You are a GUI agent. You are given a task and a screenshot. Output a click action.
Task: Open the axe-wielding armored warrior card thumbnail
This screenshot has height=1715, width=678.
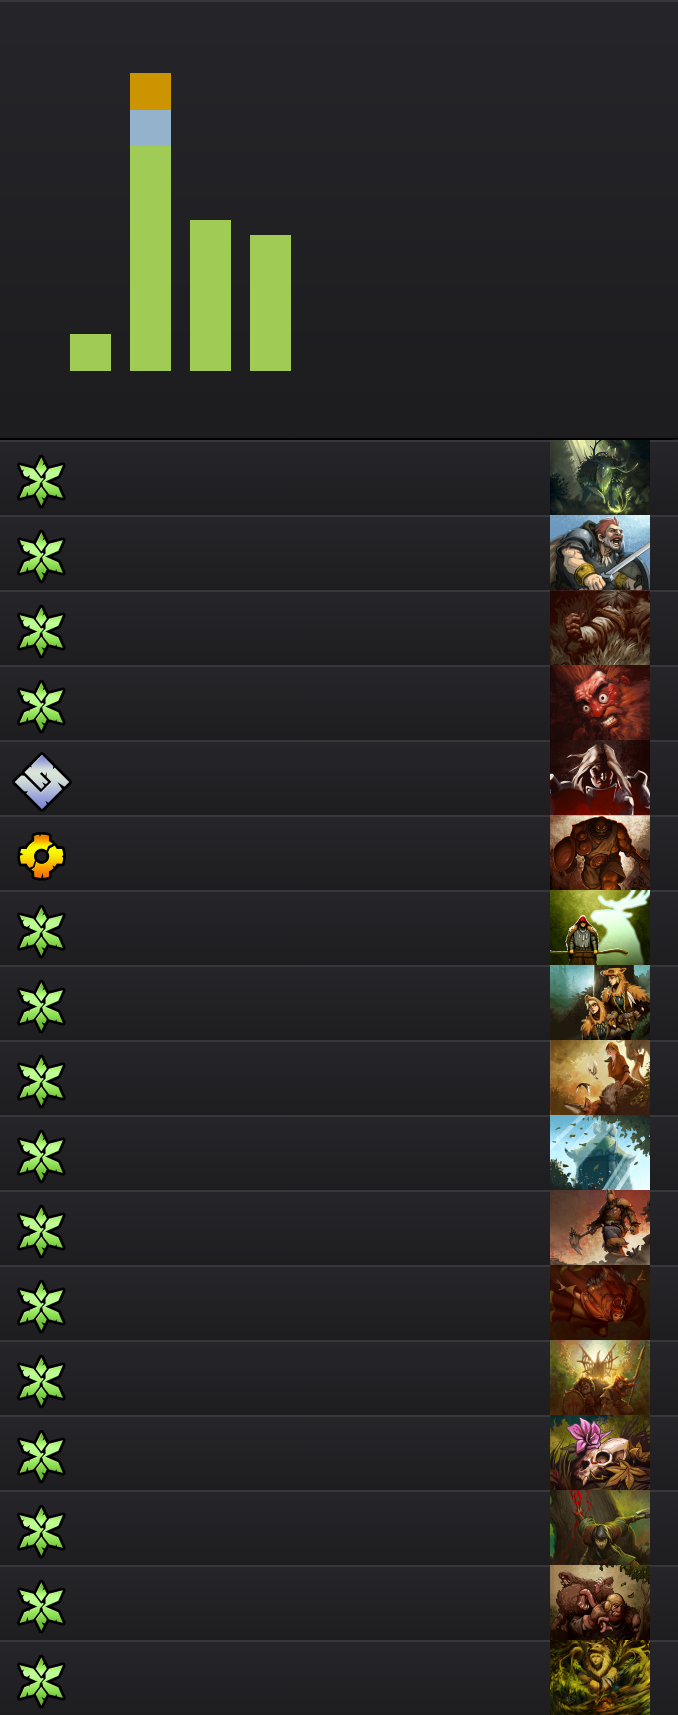600,1228
